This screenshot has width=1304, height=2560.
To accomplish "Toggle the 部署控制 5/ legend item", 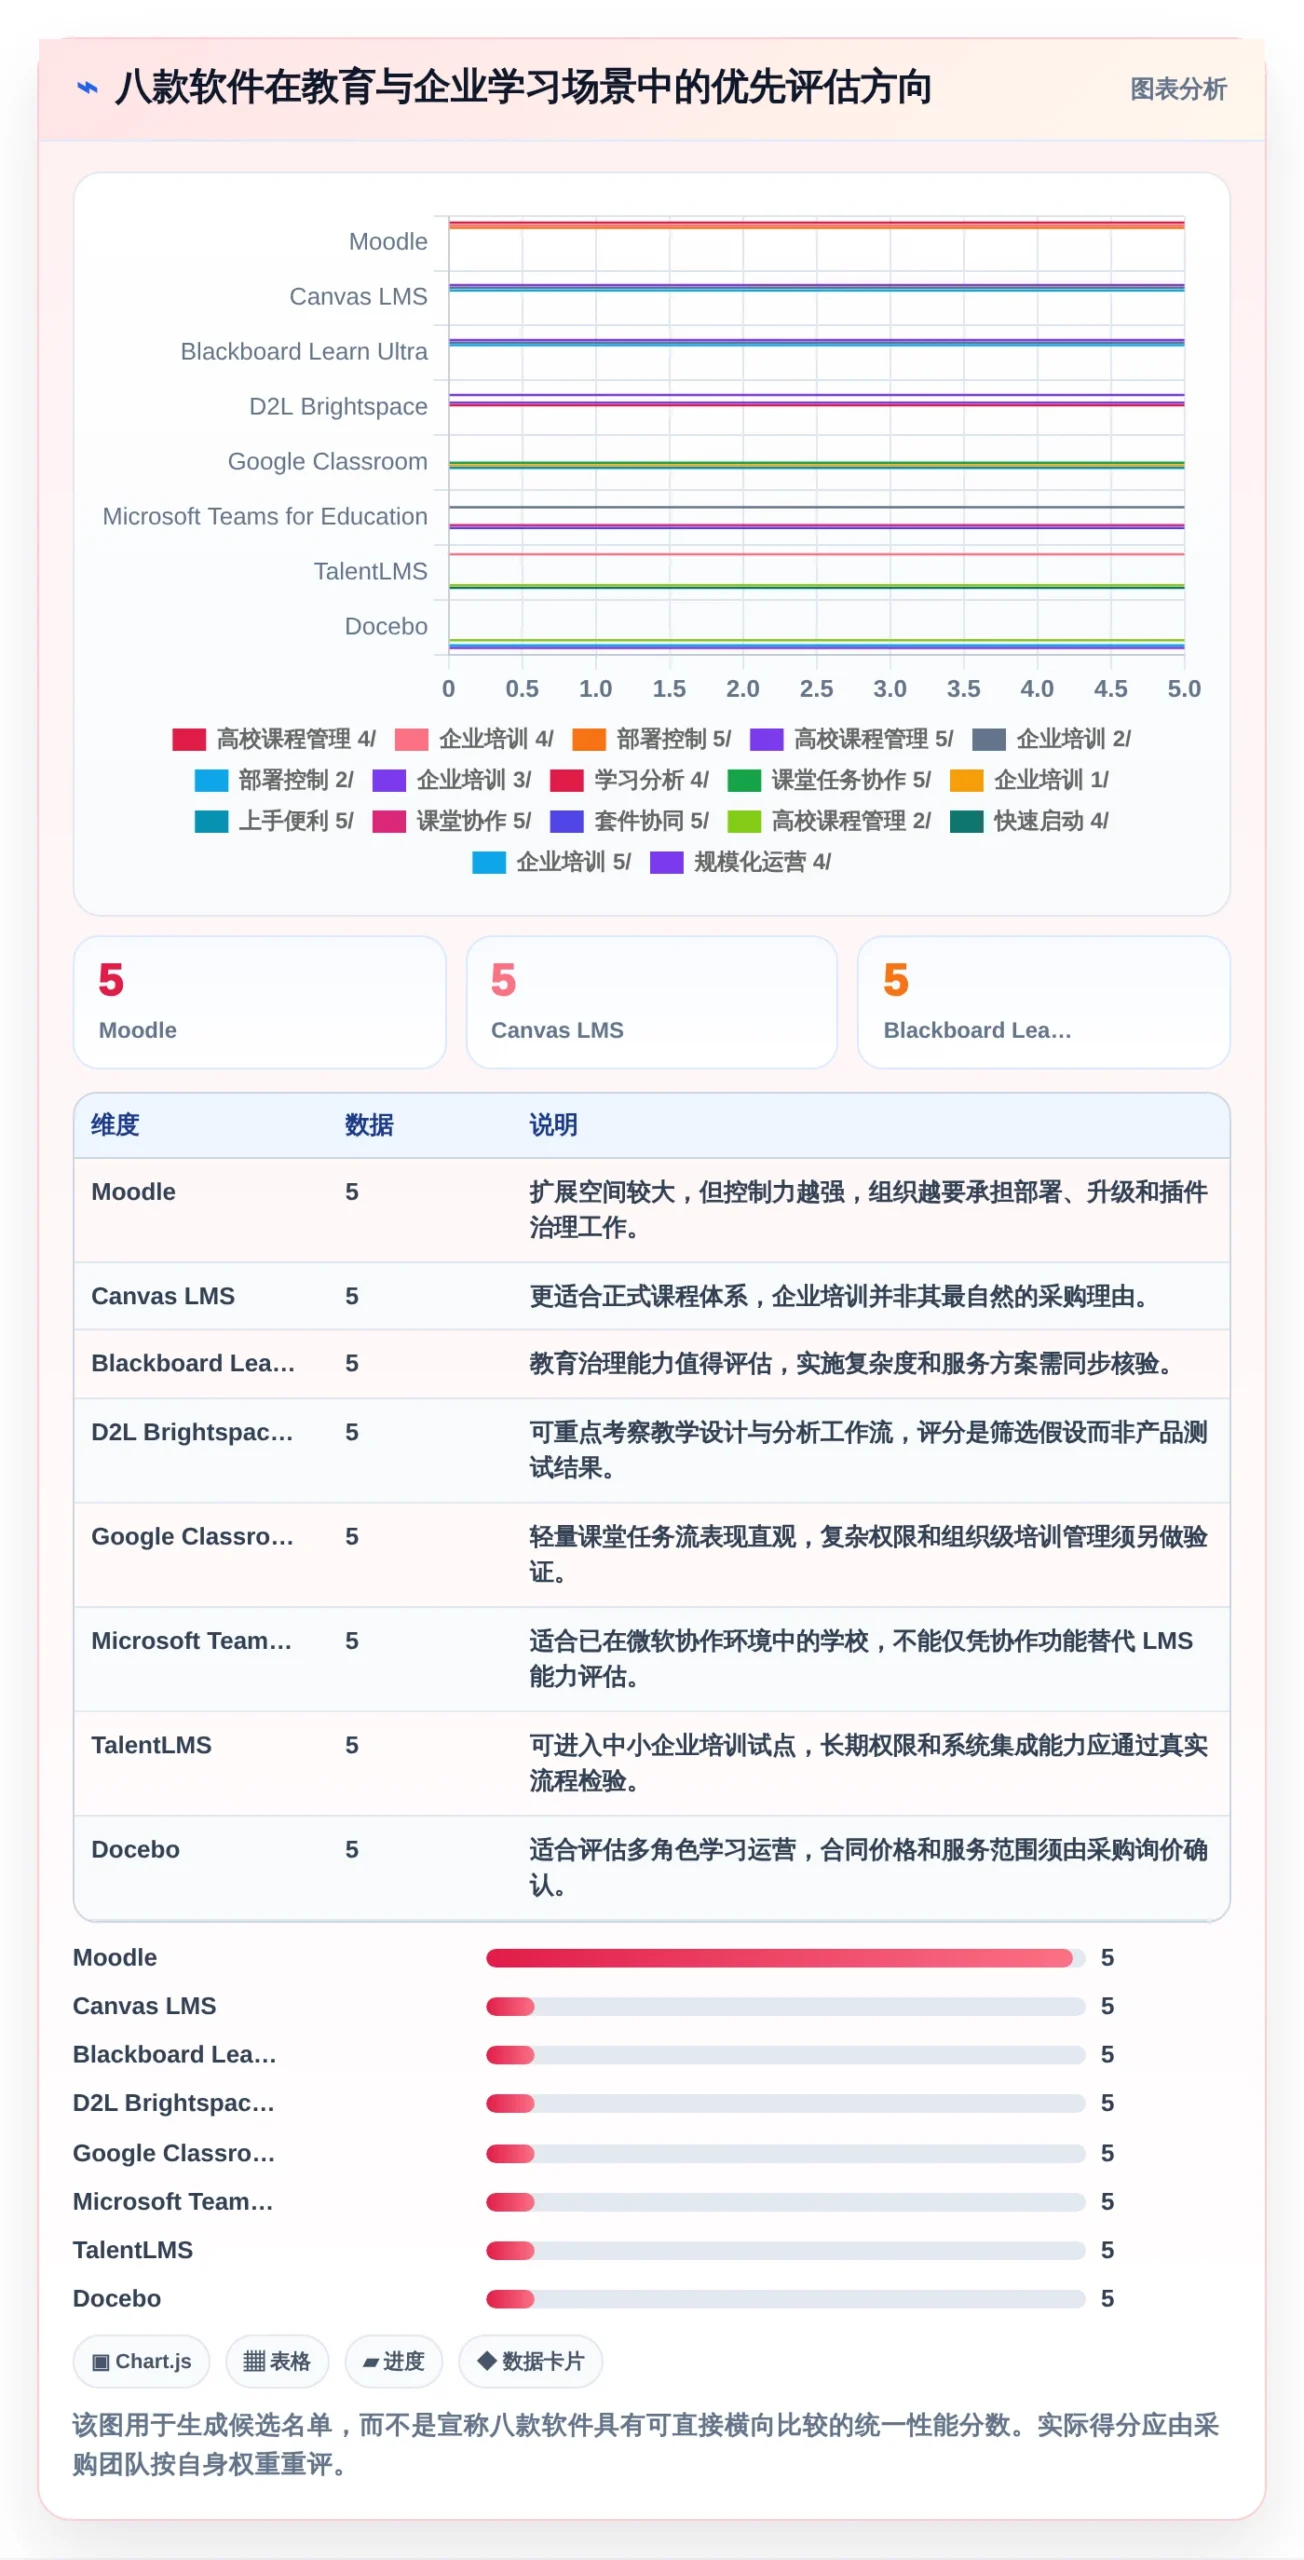I will (652, 739).
